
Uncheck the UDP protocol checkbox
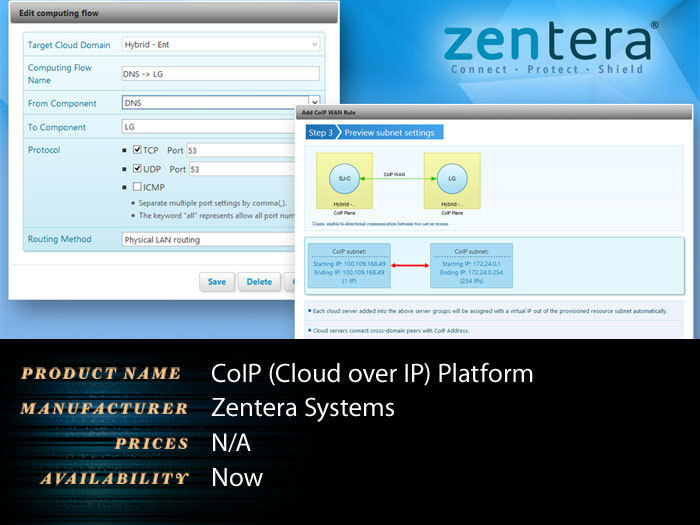click(x=138, y=168)
